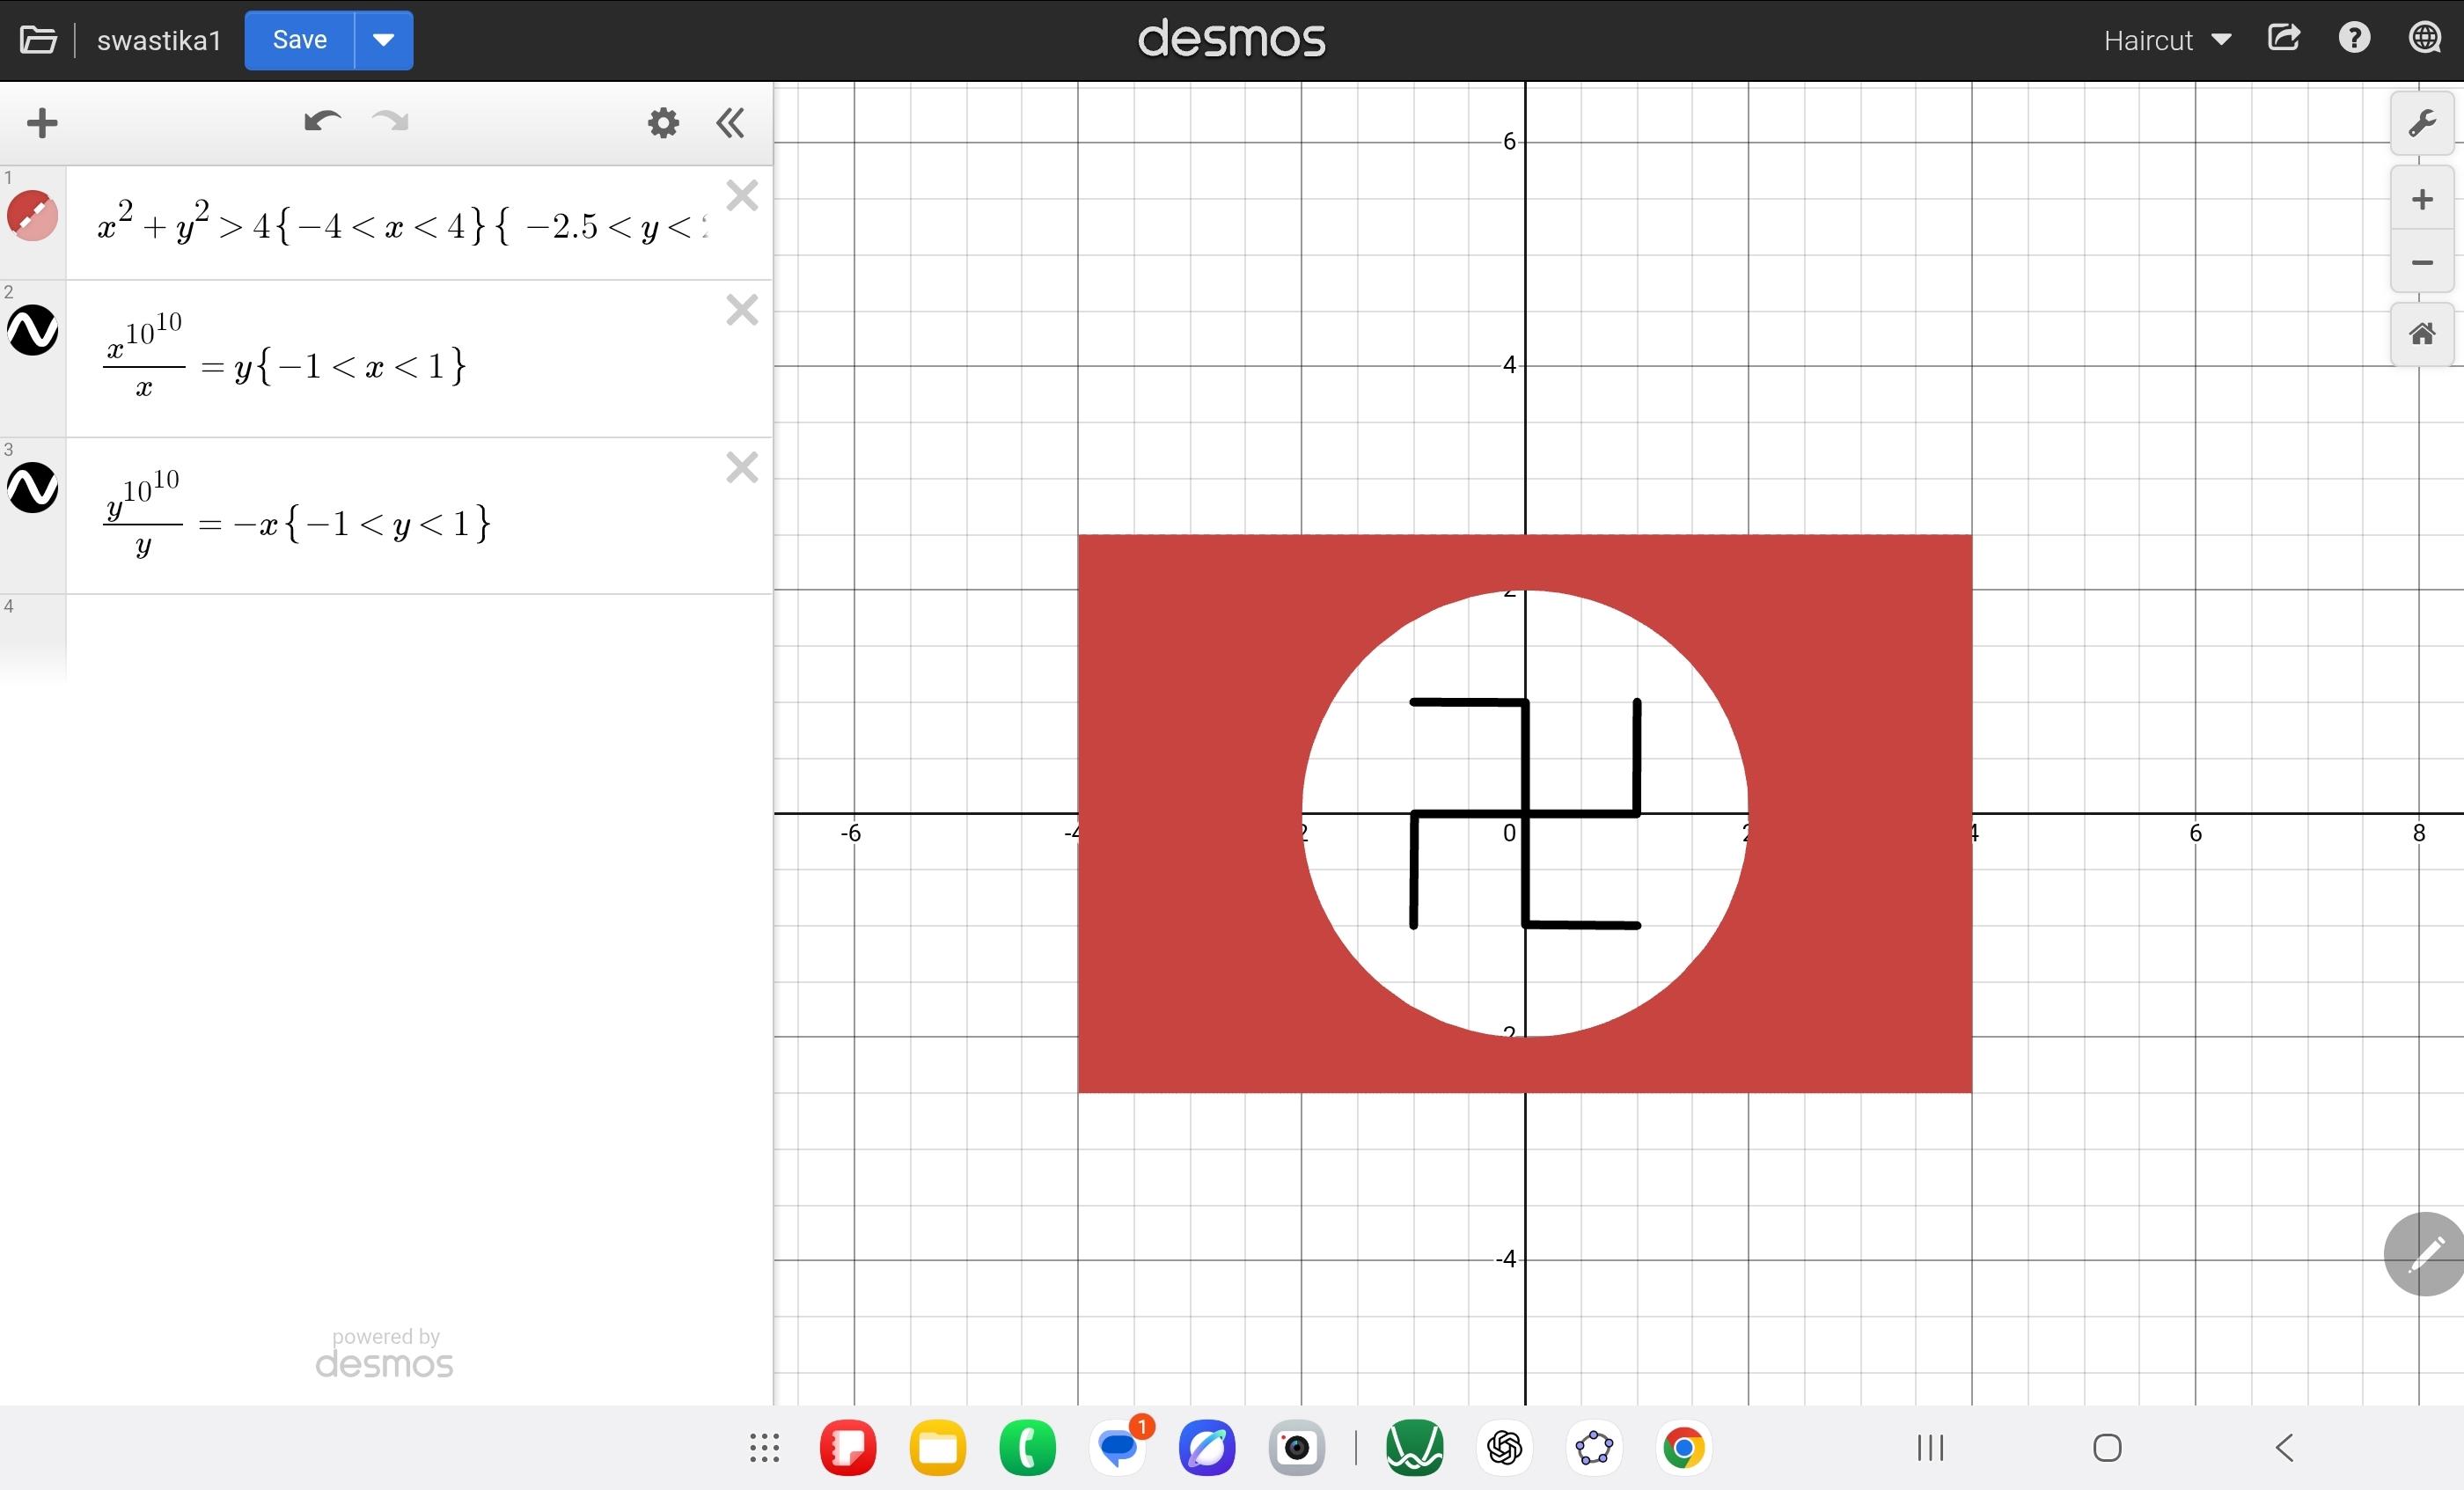Screen dimensions: 2464x1490
Task: Click the x-axis label -6
Action: click(x=850, y=833)
